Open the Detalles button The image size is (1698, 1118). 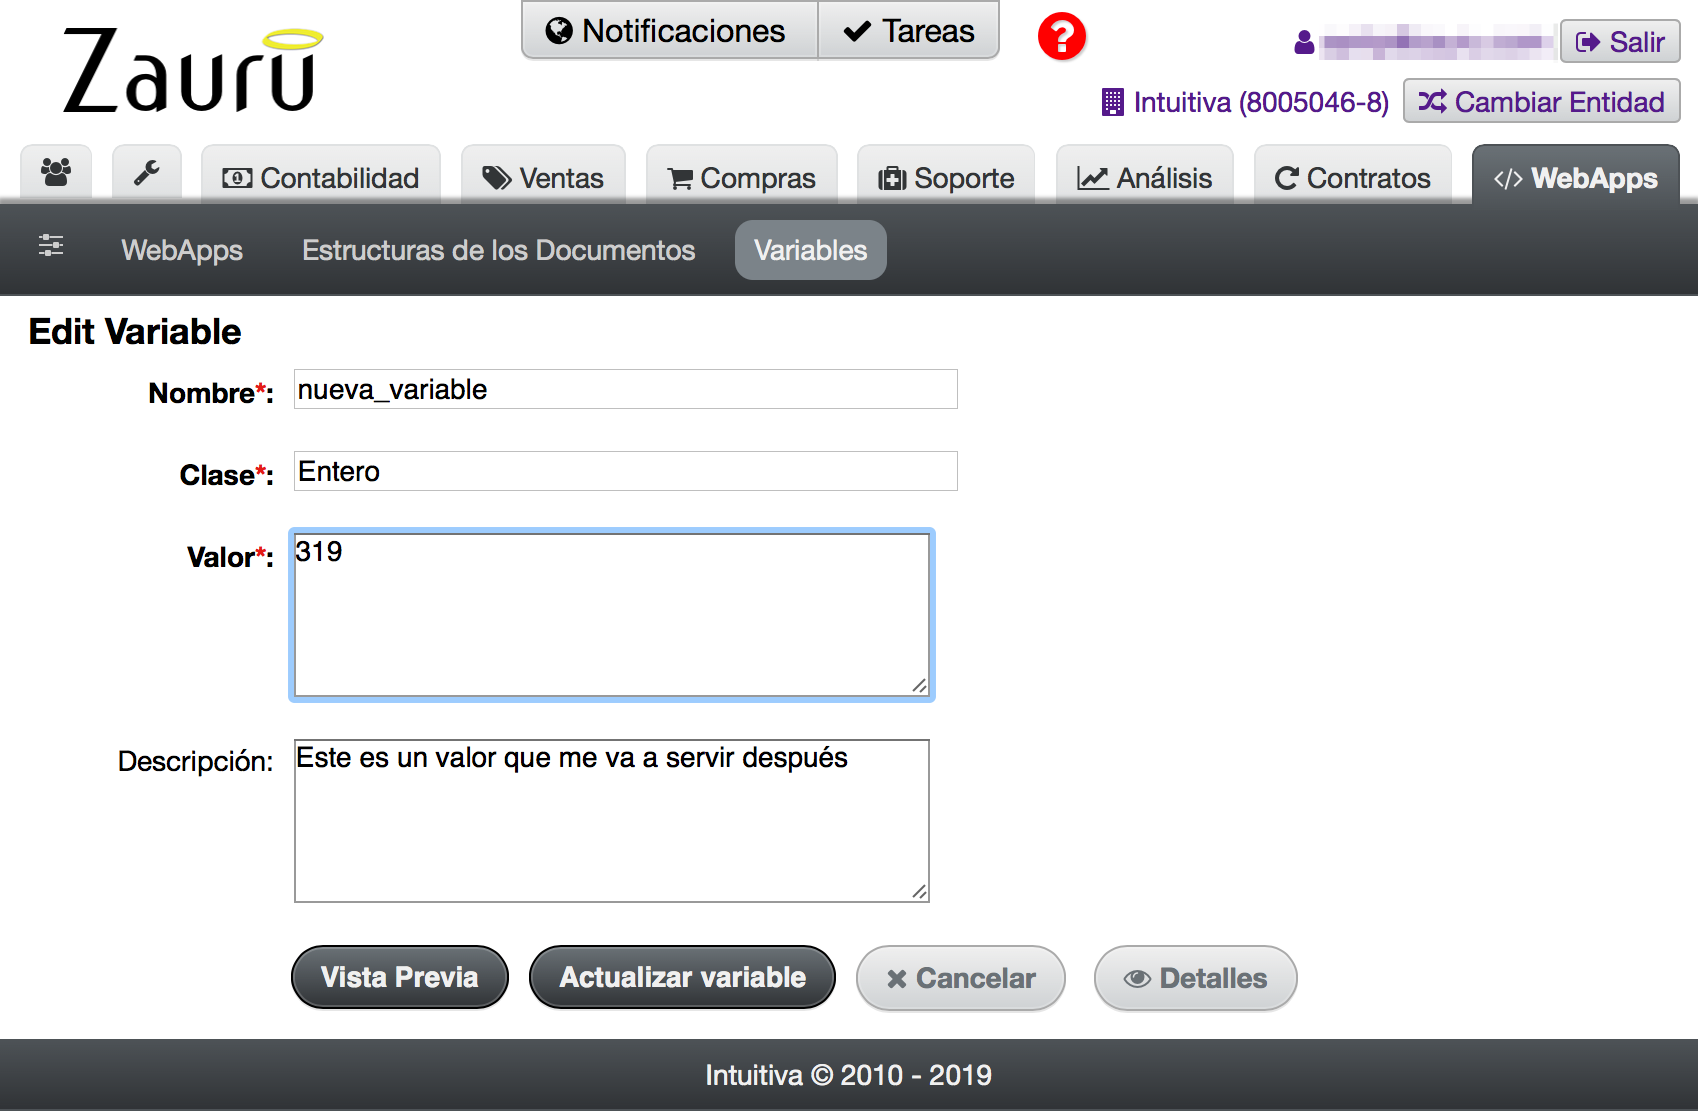click(1195, 978)
